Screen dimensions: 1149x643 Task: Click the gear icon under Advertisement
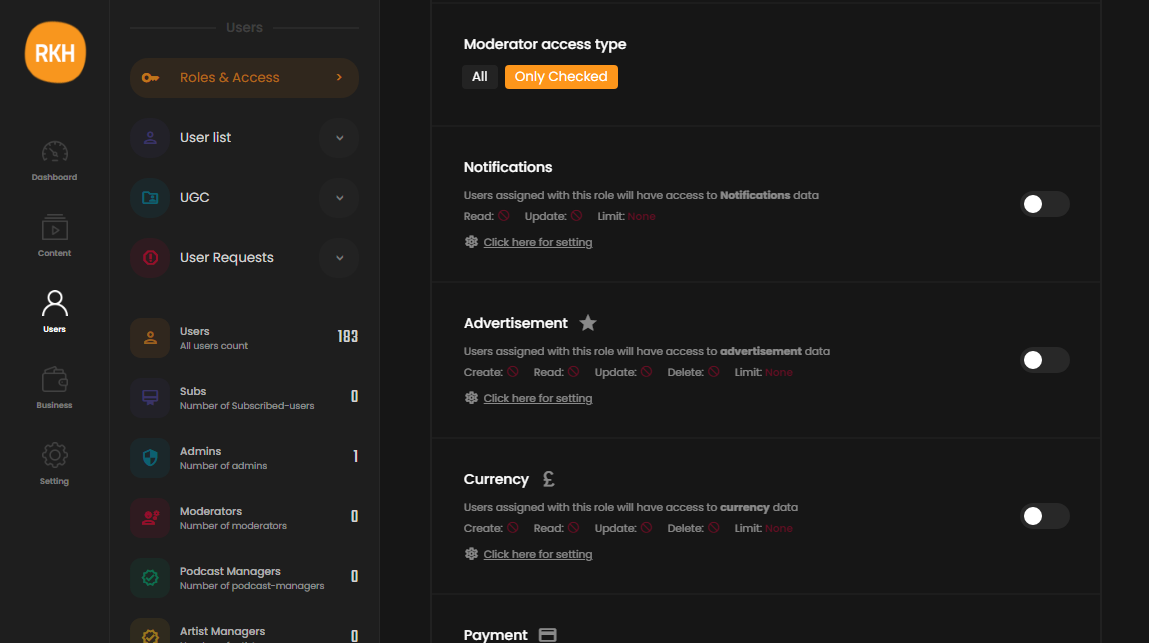click(x=471, y=398)
